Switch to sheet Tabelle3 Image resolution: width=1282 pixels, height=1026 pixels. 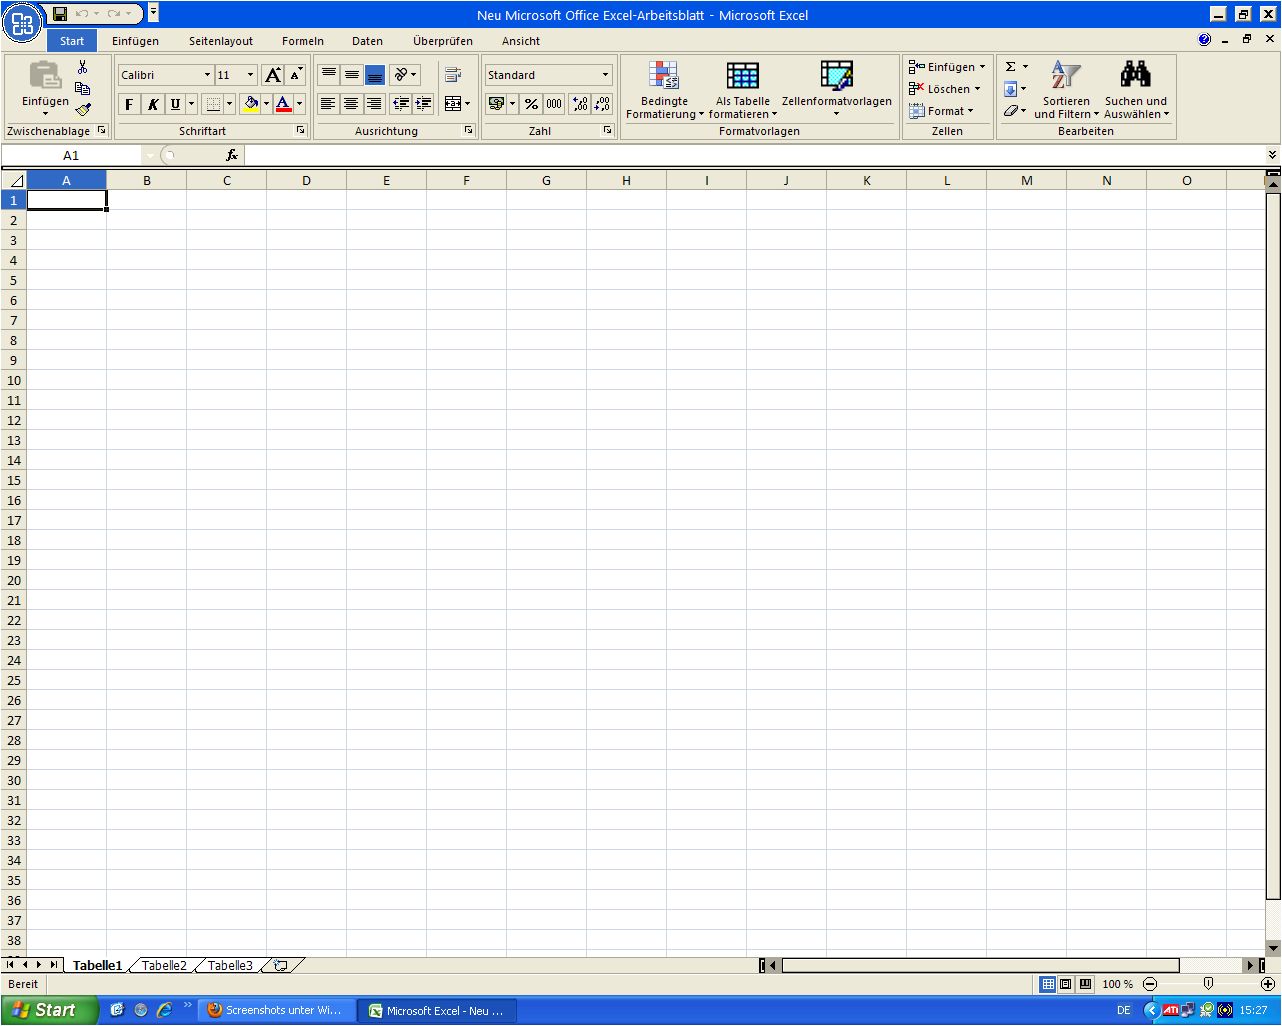[230, 966]
